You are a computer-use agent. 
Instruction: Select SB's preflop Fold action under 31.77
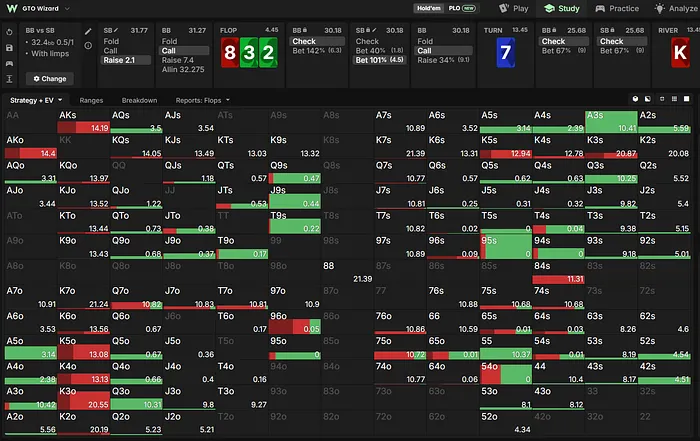pos(125,41)
